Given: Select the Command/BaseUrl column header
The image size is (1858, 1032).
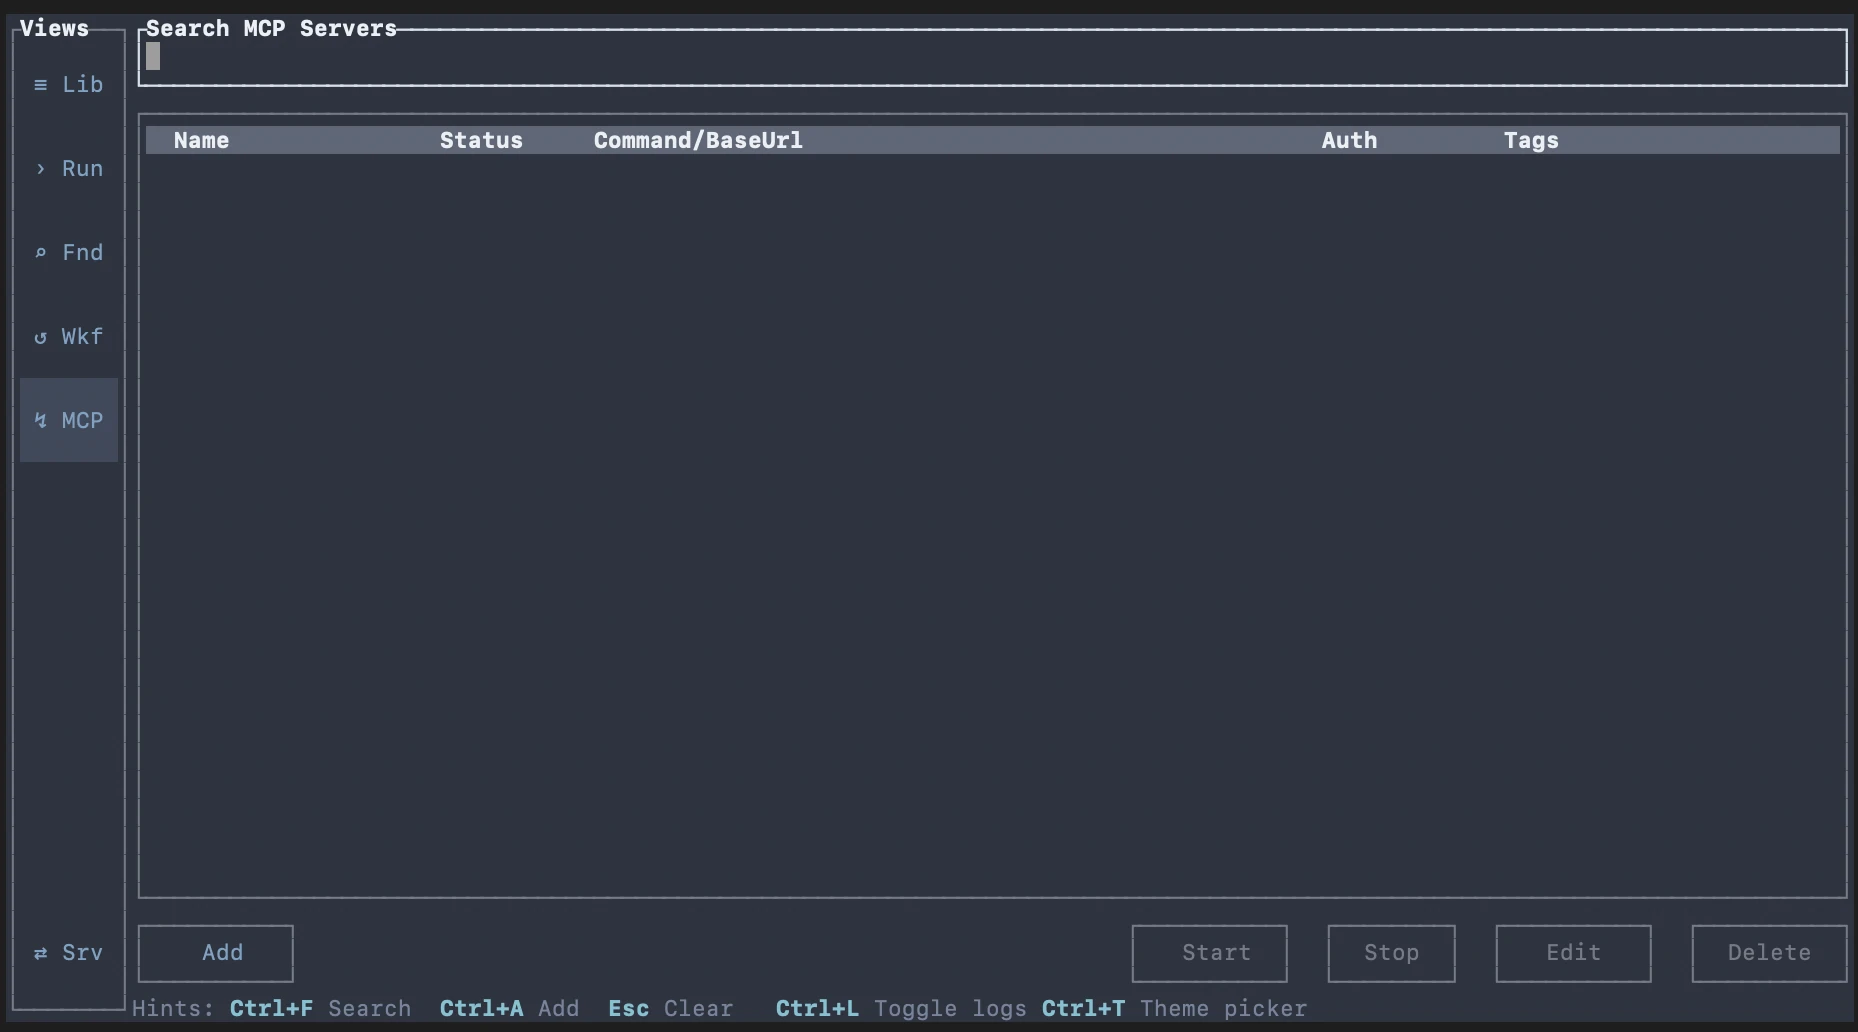Looking at the screenshot, I should 697,140.
